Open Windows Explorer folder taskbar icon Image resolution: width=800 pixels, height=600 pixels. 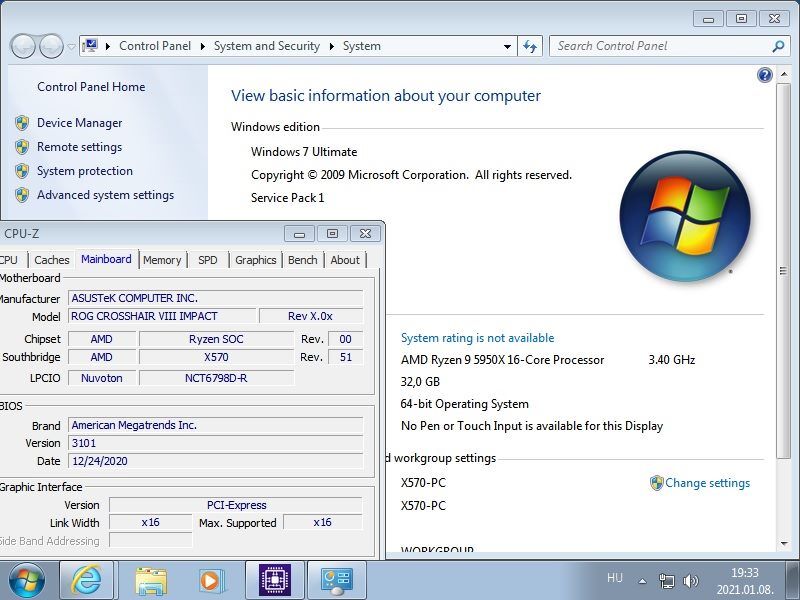point(150,581)
